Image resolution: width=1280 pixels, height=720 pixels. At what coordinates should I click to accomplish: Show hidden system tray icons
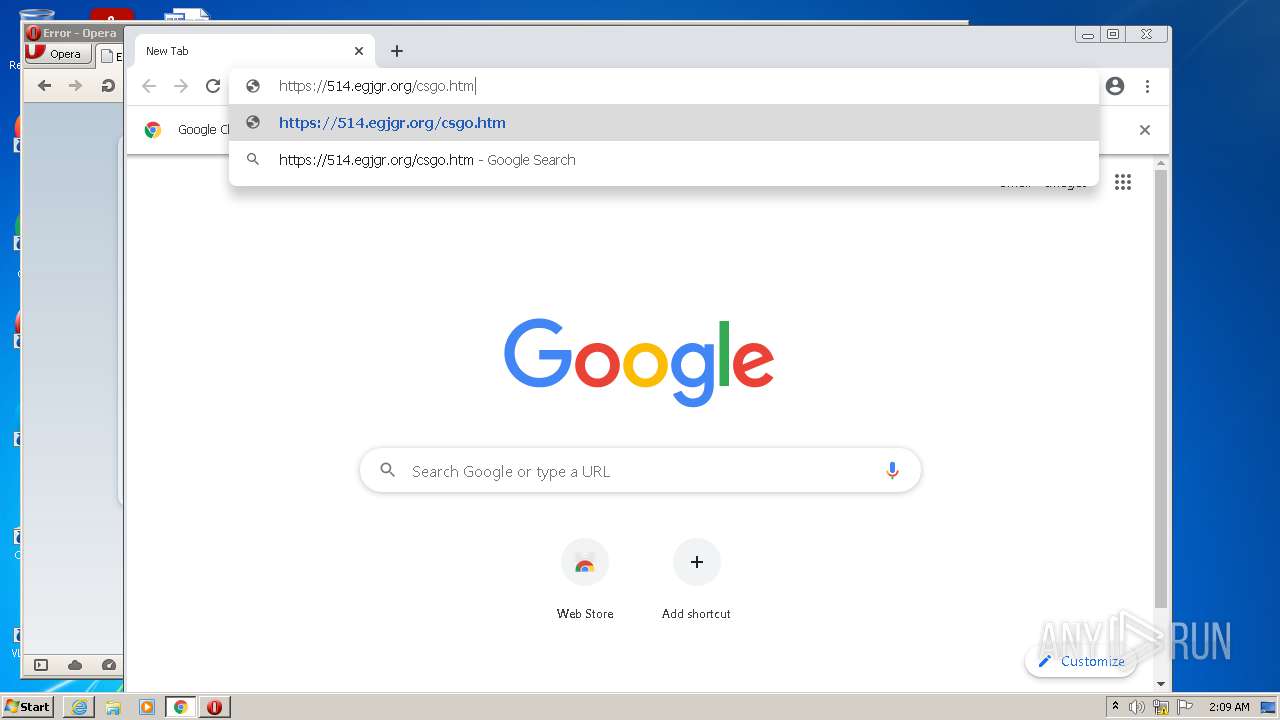click(1116, 707)
